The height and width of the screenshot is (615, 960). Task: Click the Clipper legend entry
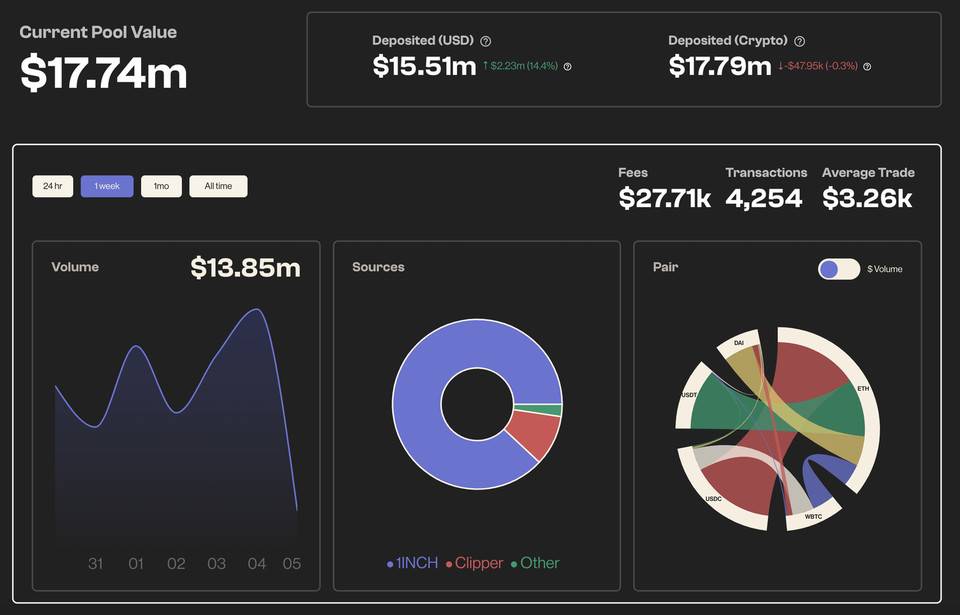tap(474, 563)
